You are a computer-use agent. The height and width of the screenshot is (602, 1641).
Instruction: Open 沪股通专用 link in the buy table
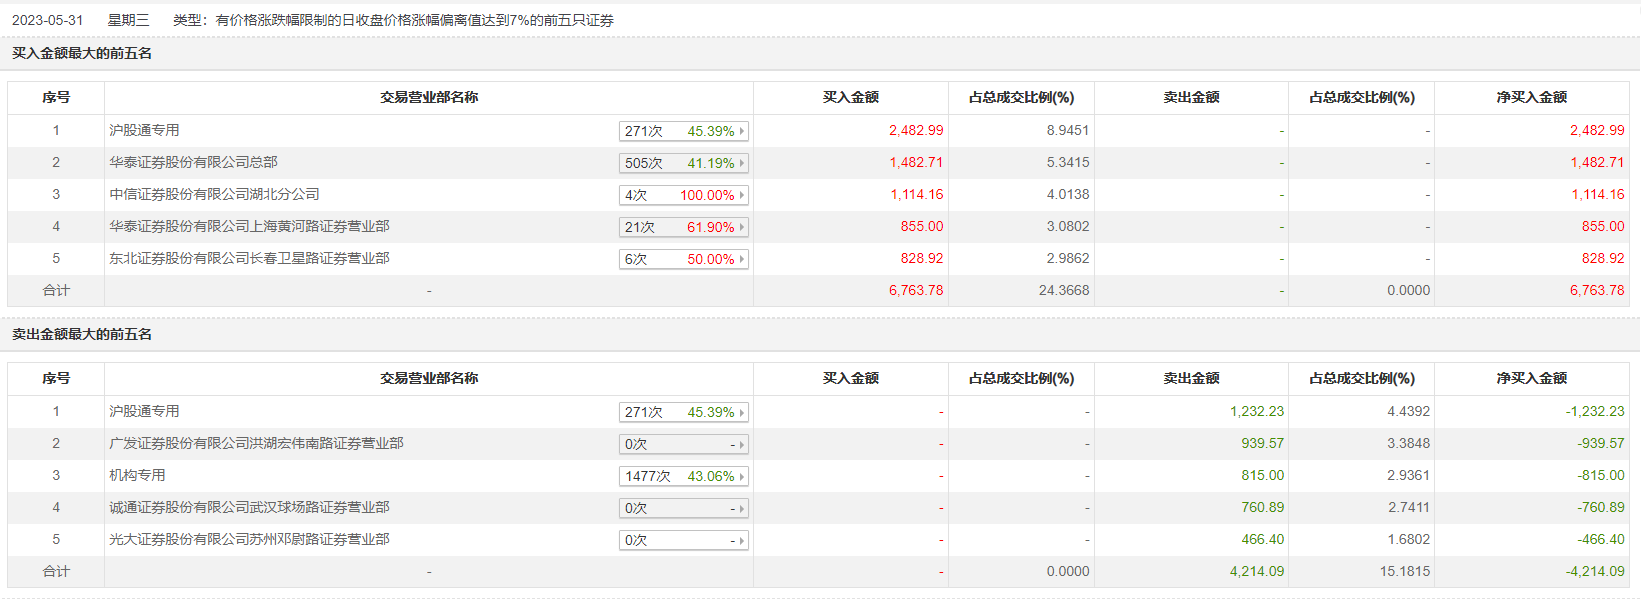point(144,131)
